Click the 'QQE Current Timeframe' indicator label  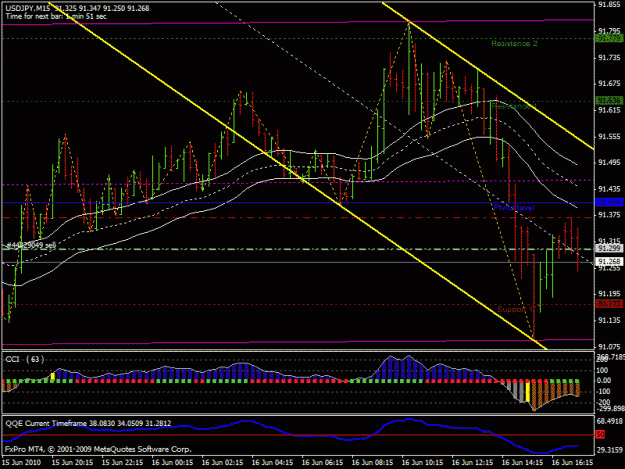pyautogui.click(x=44, y=424)
